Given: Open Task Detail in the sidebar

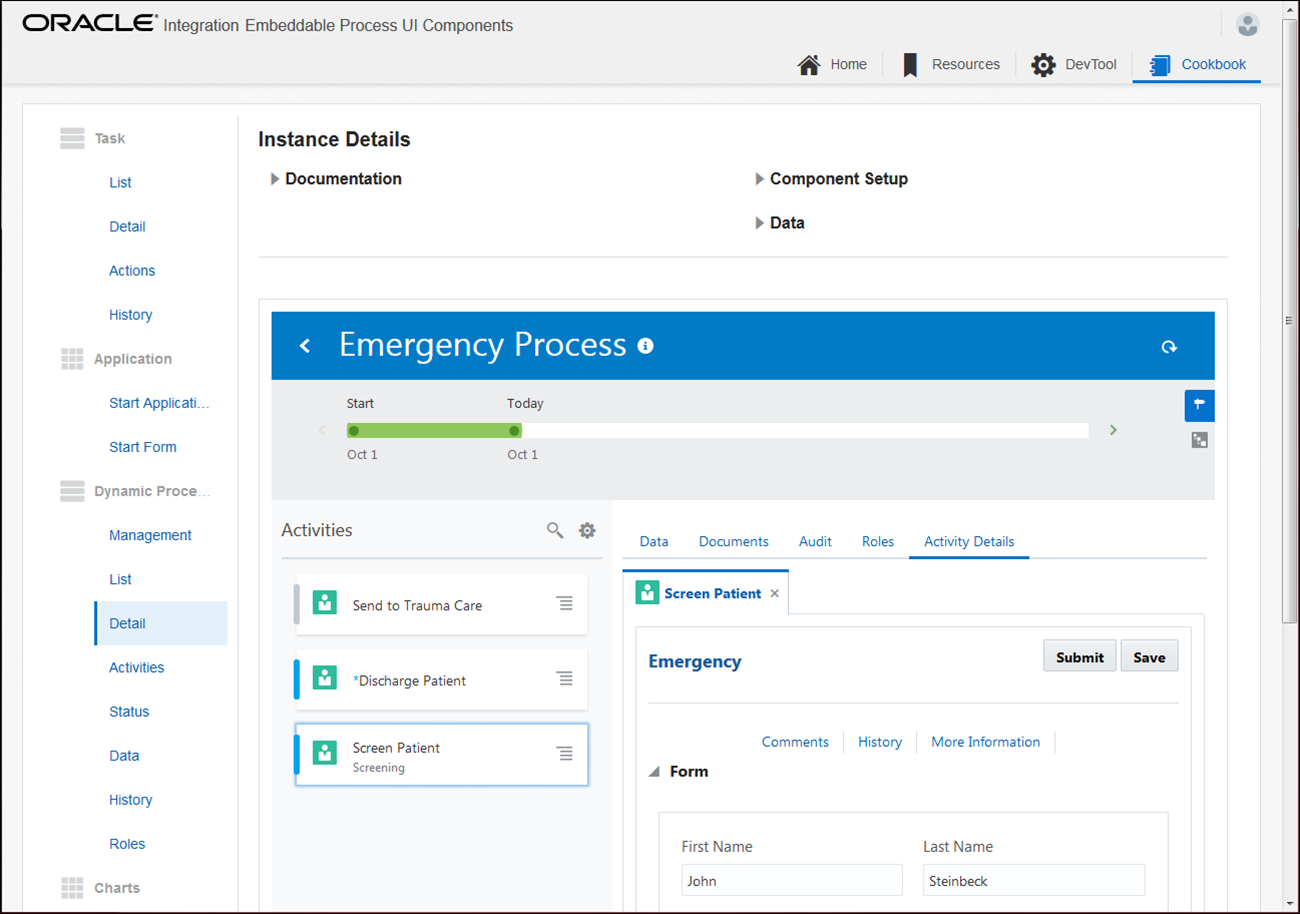Looking at the screenshot, I should pos(127,227).
